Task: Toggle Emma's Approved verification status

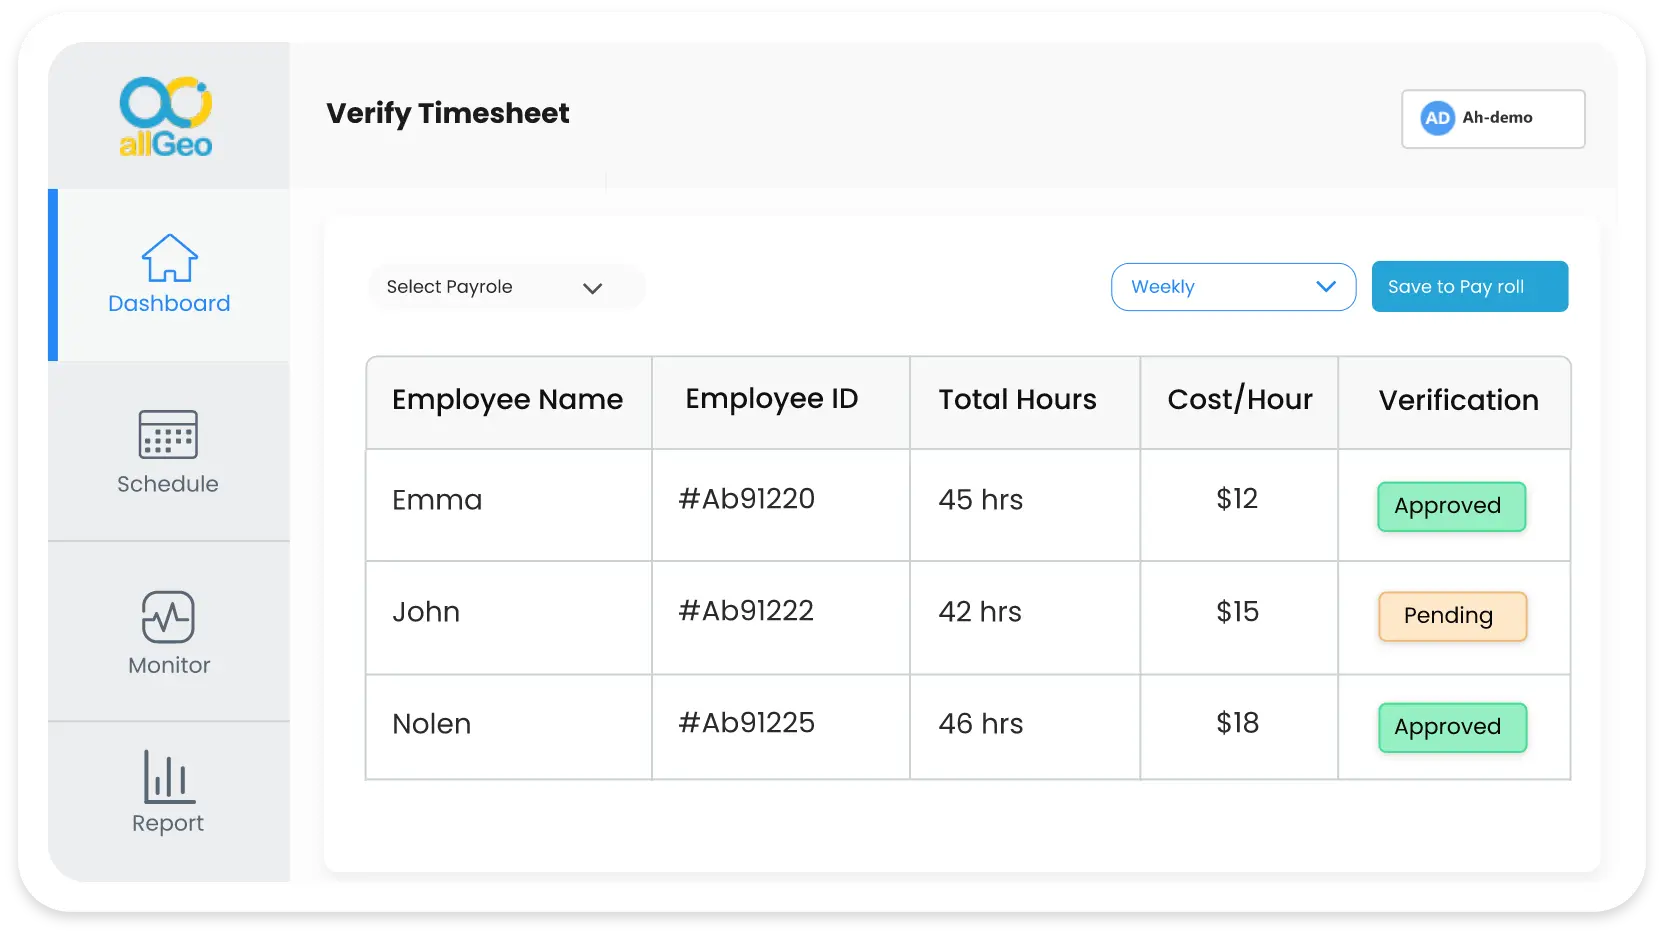Action: click(1451, 506)
